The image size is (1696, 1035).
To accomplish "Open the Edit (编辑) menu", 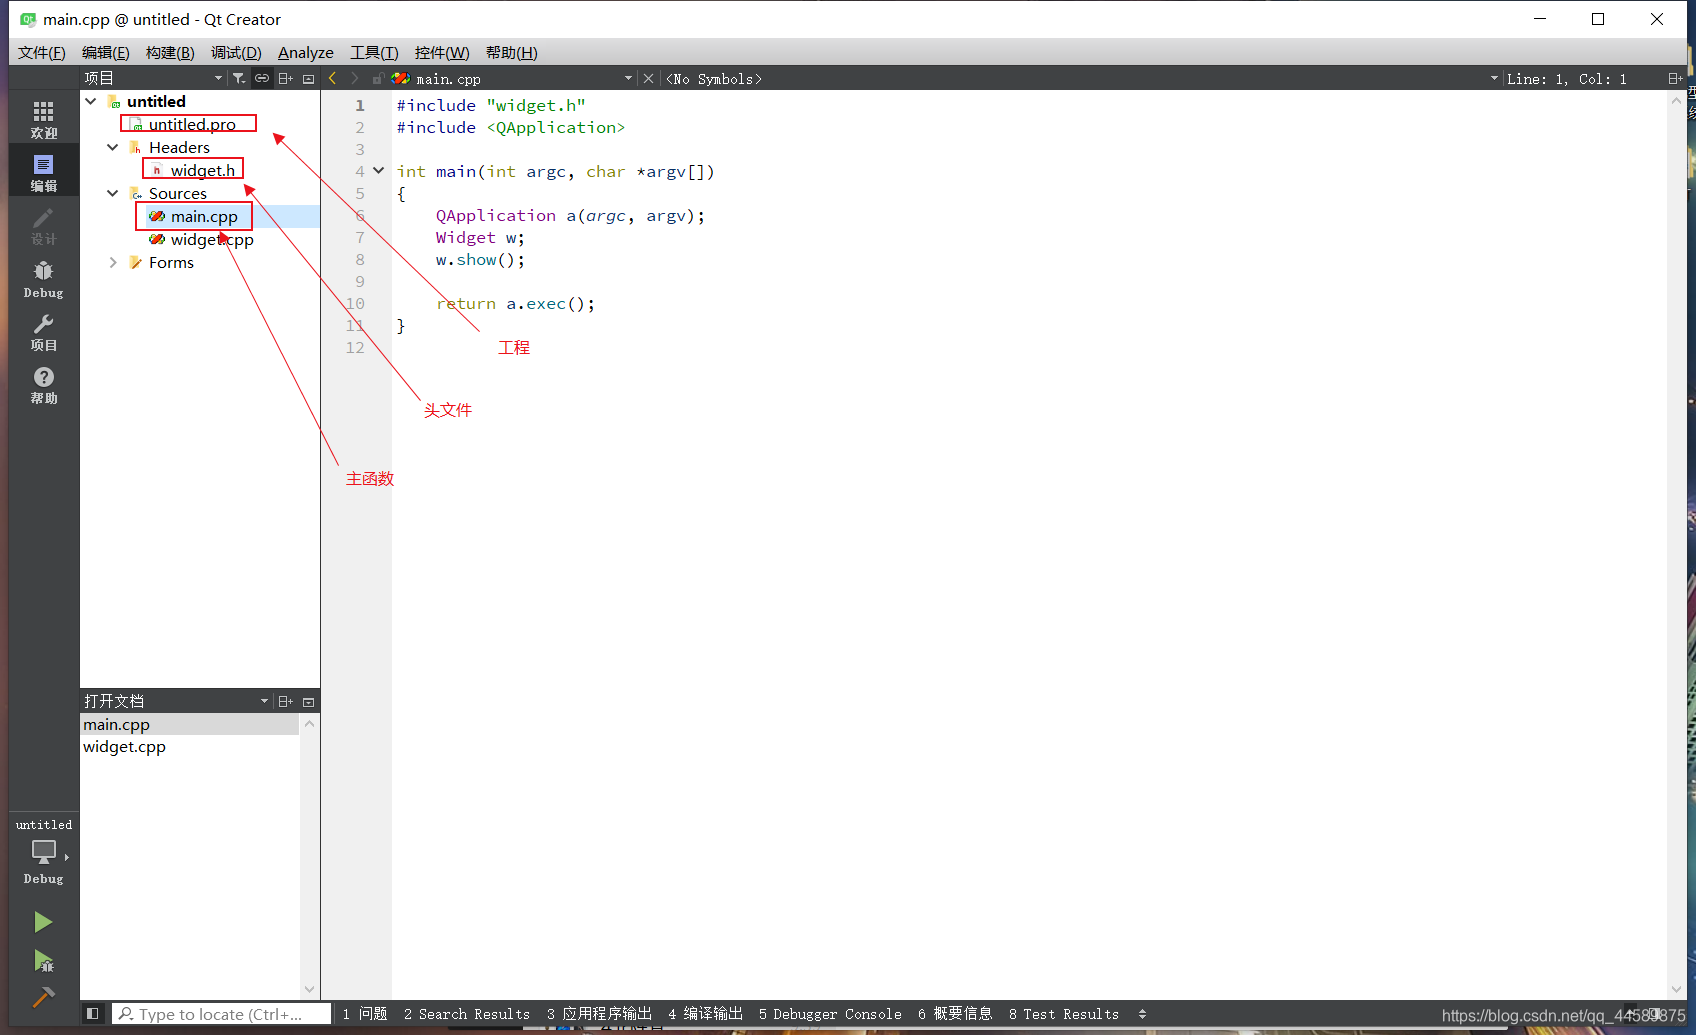I will point(105,52).
